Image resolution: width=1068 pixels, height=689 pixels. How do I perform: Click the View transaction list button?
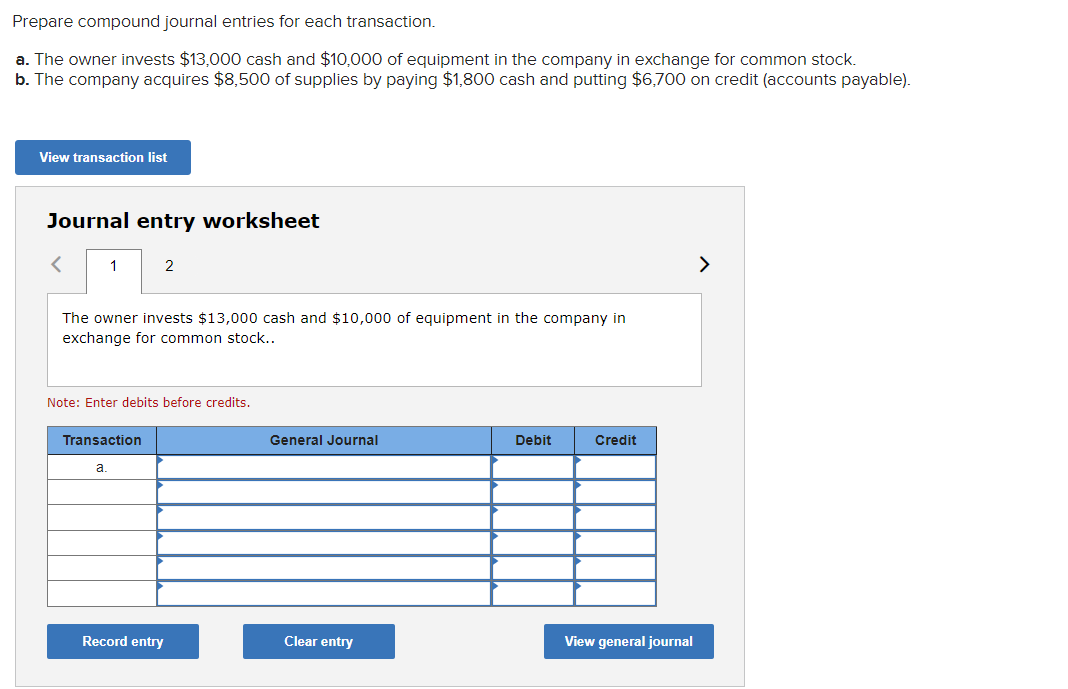click(102, 157)
